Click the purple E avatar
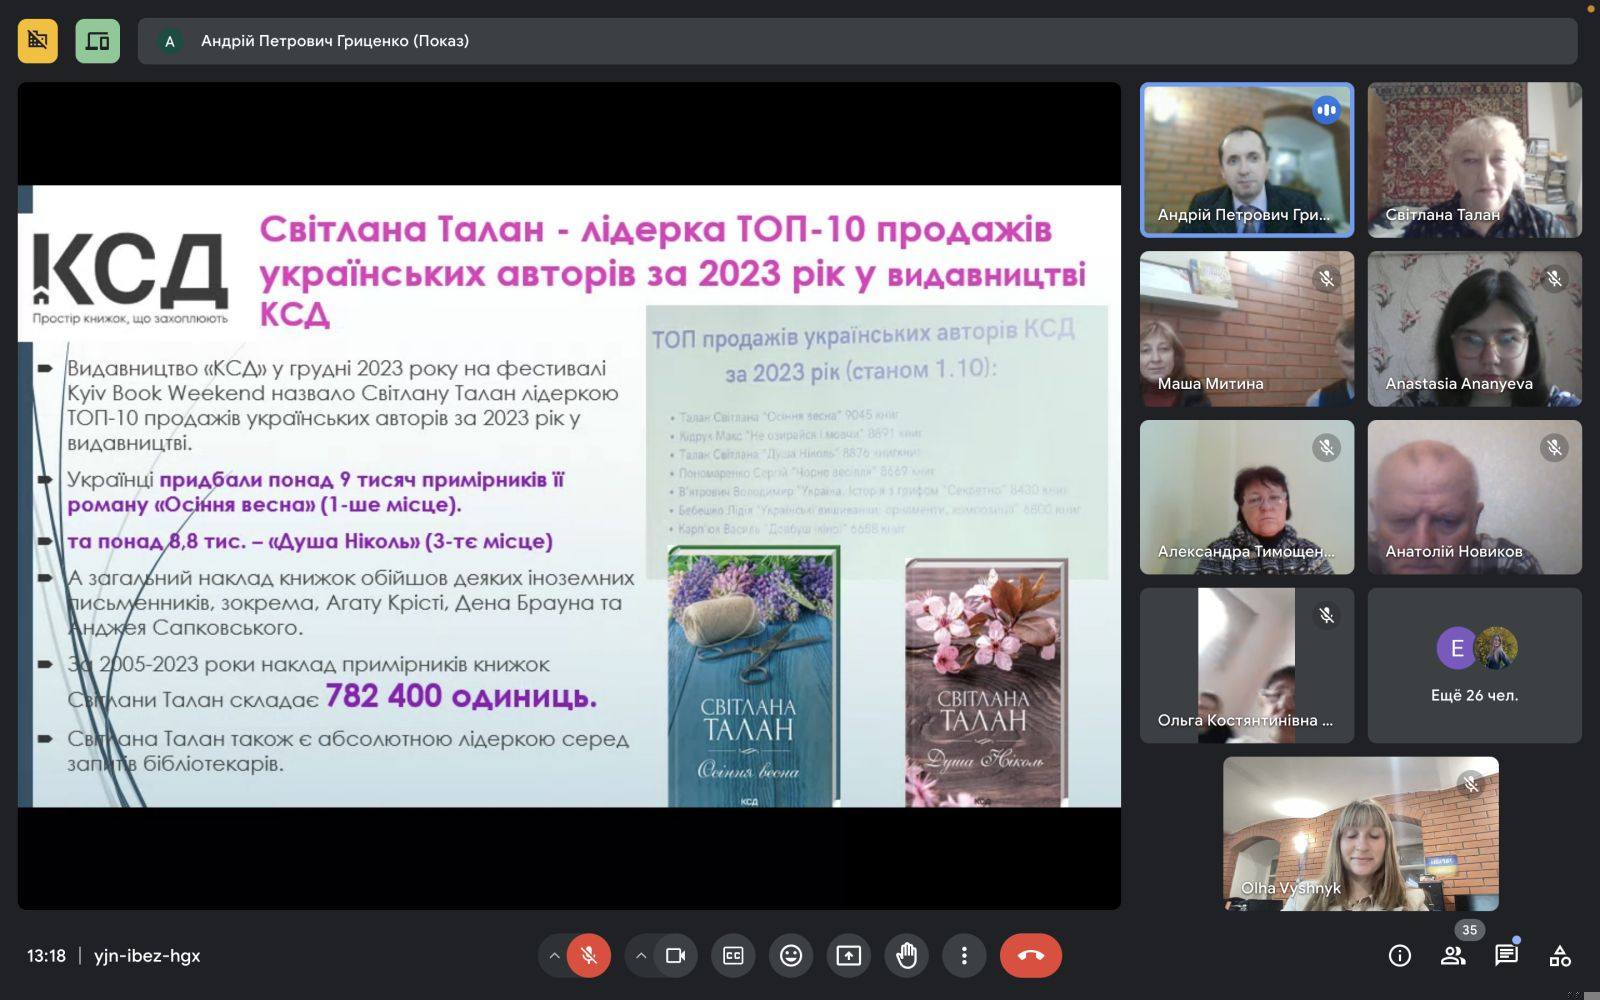This screenshot has width=1600, height=1000. 1456,648
